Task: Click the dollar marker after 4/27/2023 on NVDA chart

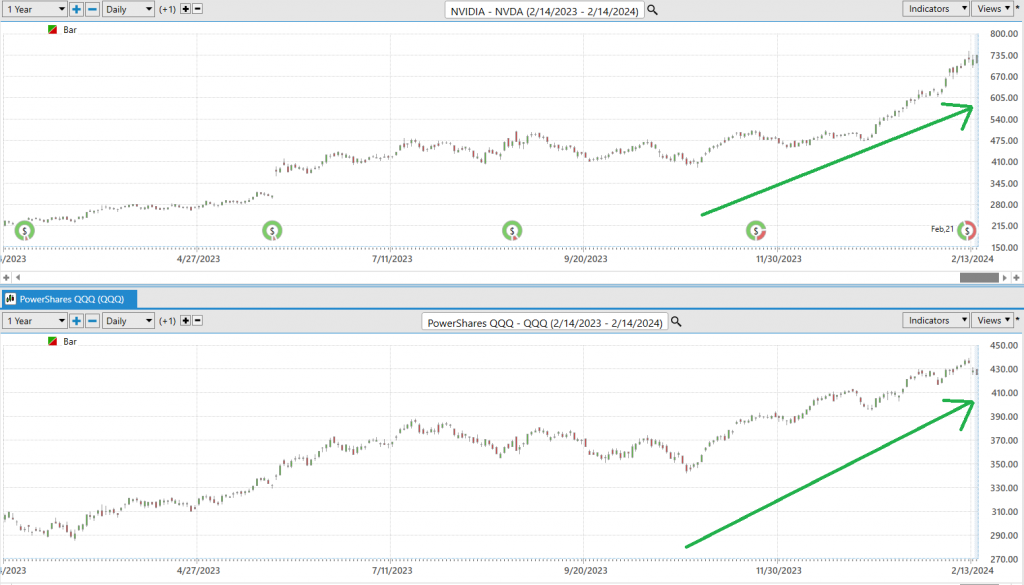Action: (x=272, y=230)
